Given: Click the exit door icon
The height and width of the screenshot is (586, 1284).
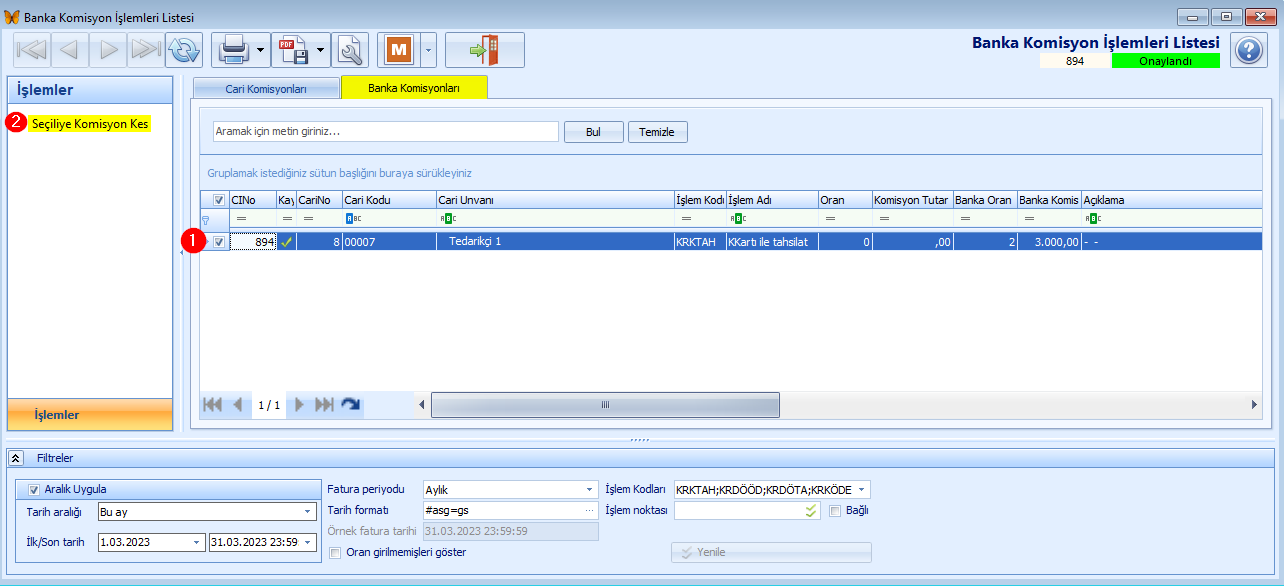Looking at the screenshot, I should point(485,49).
